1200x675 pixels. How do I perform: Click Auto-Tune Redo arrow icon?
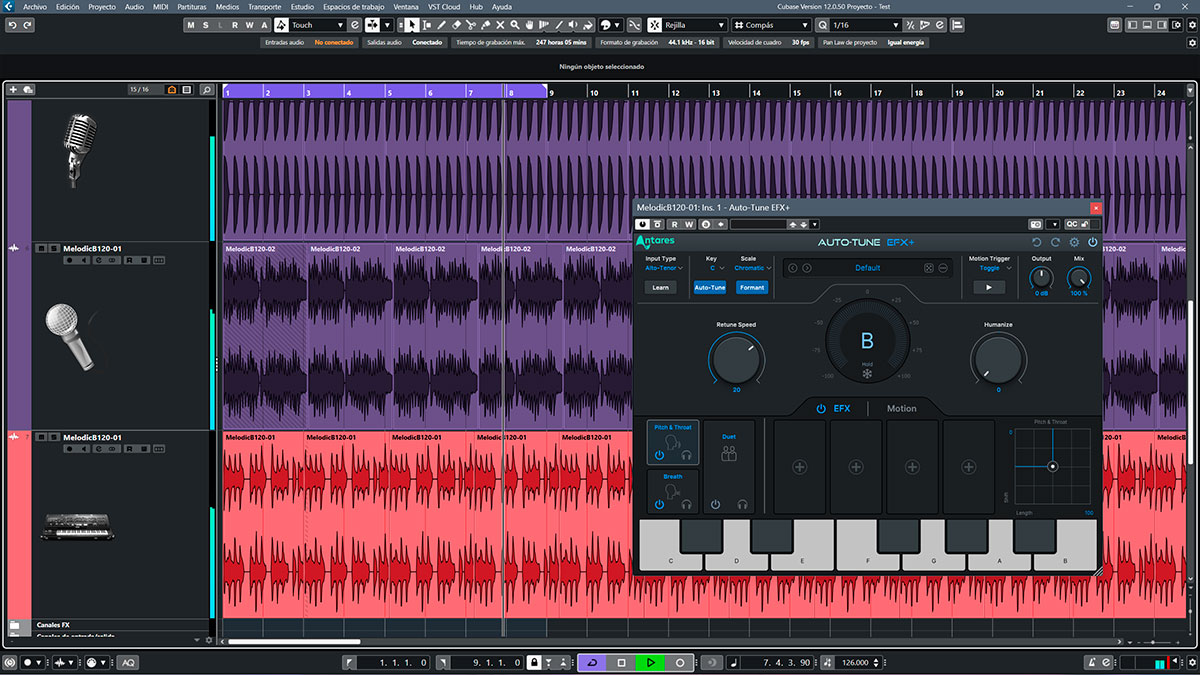click(1055, 242)
